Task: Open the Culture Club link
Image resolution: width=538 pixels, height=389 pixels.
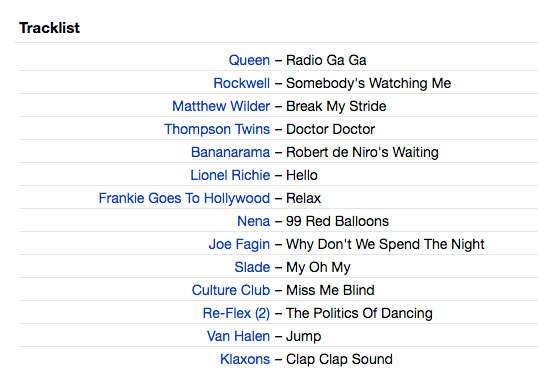Action: coord(231,290)
